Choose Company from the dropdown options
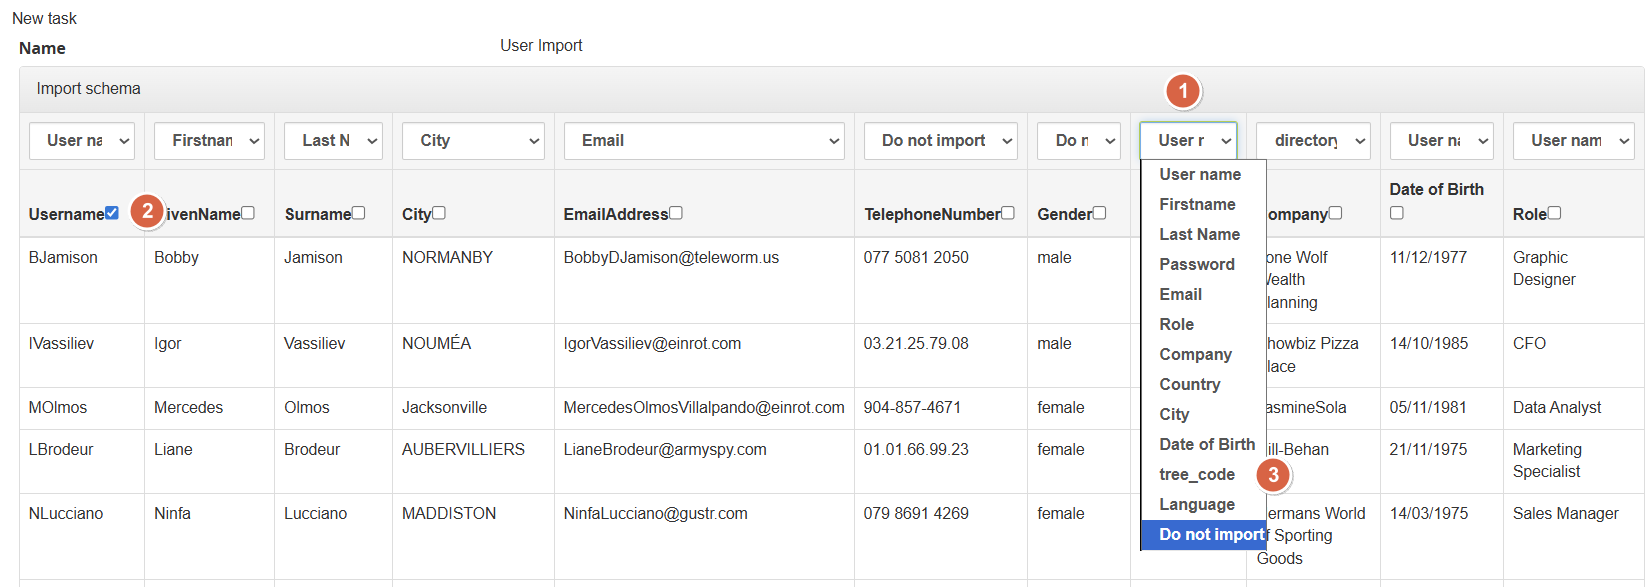The height and width of the screenshot is (587, 1652). pos(1195,354)
